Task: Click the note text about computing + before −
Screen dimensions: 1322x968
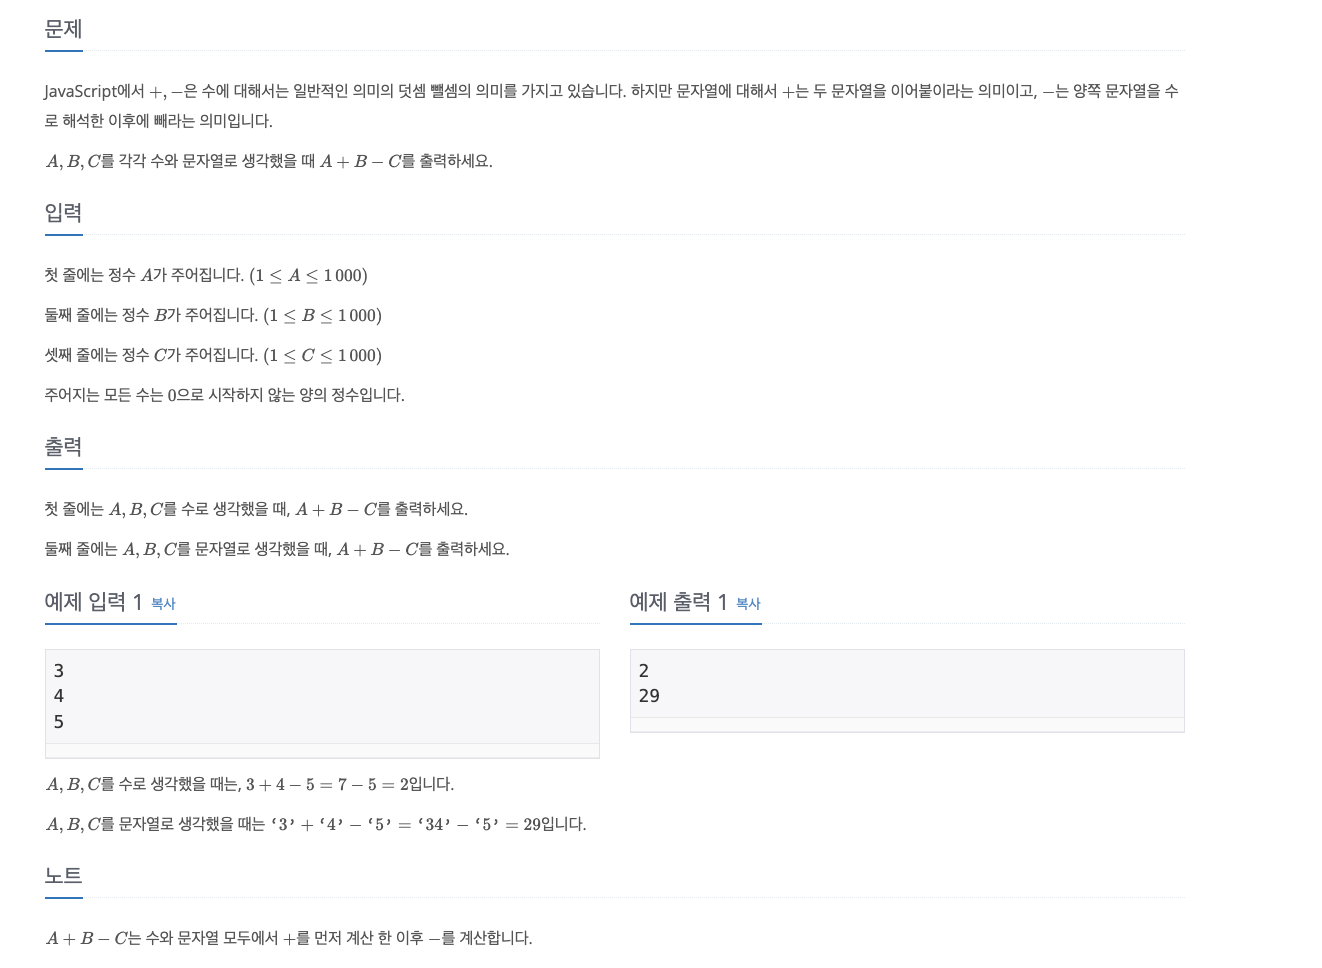Action: [x=288, y=937]
